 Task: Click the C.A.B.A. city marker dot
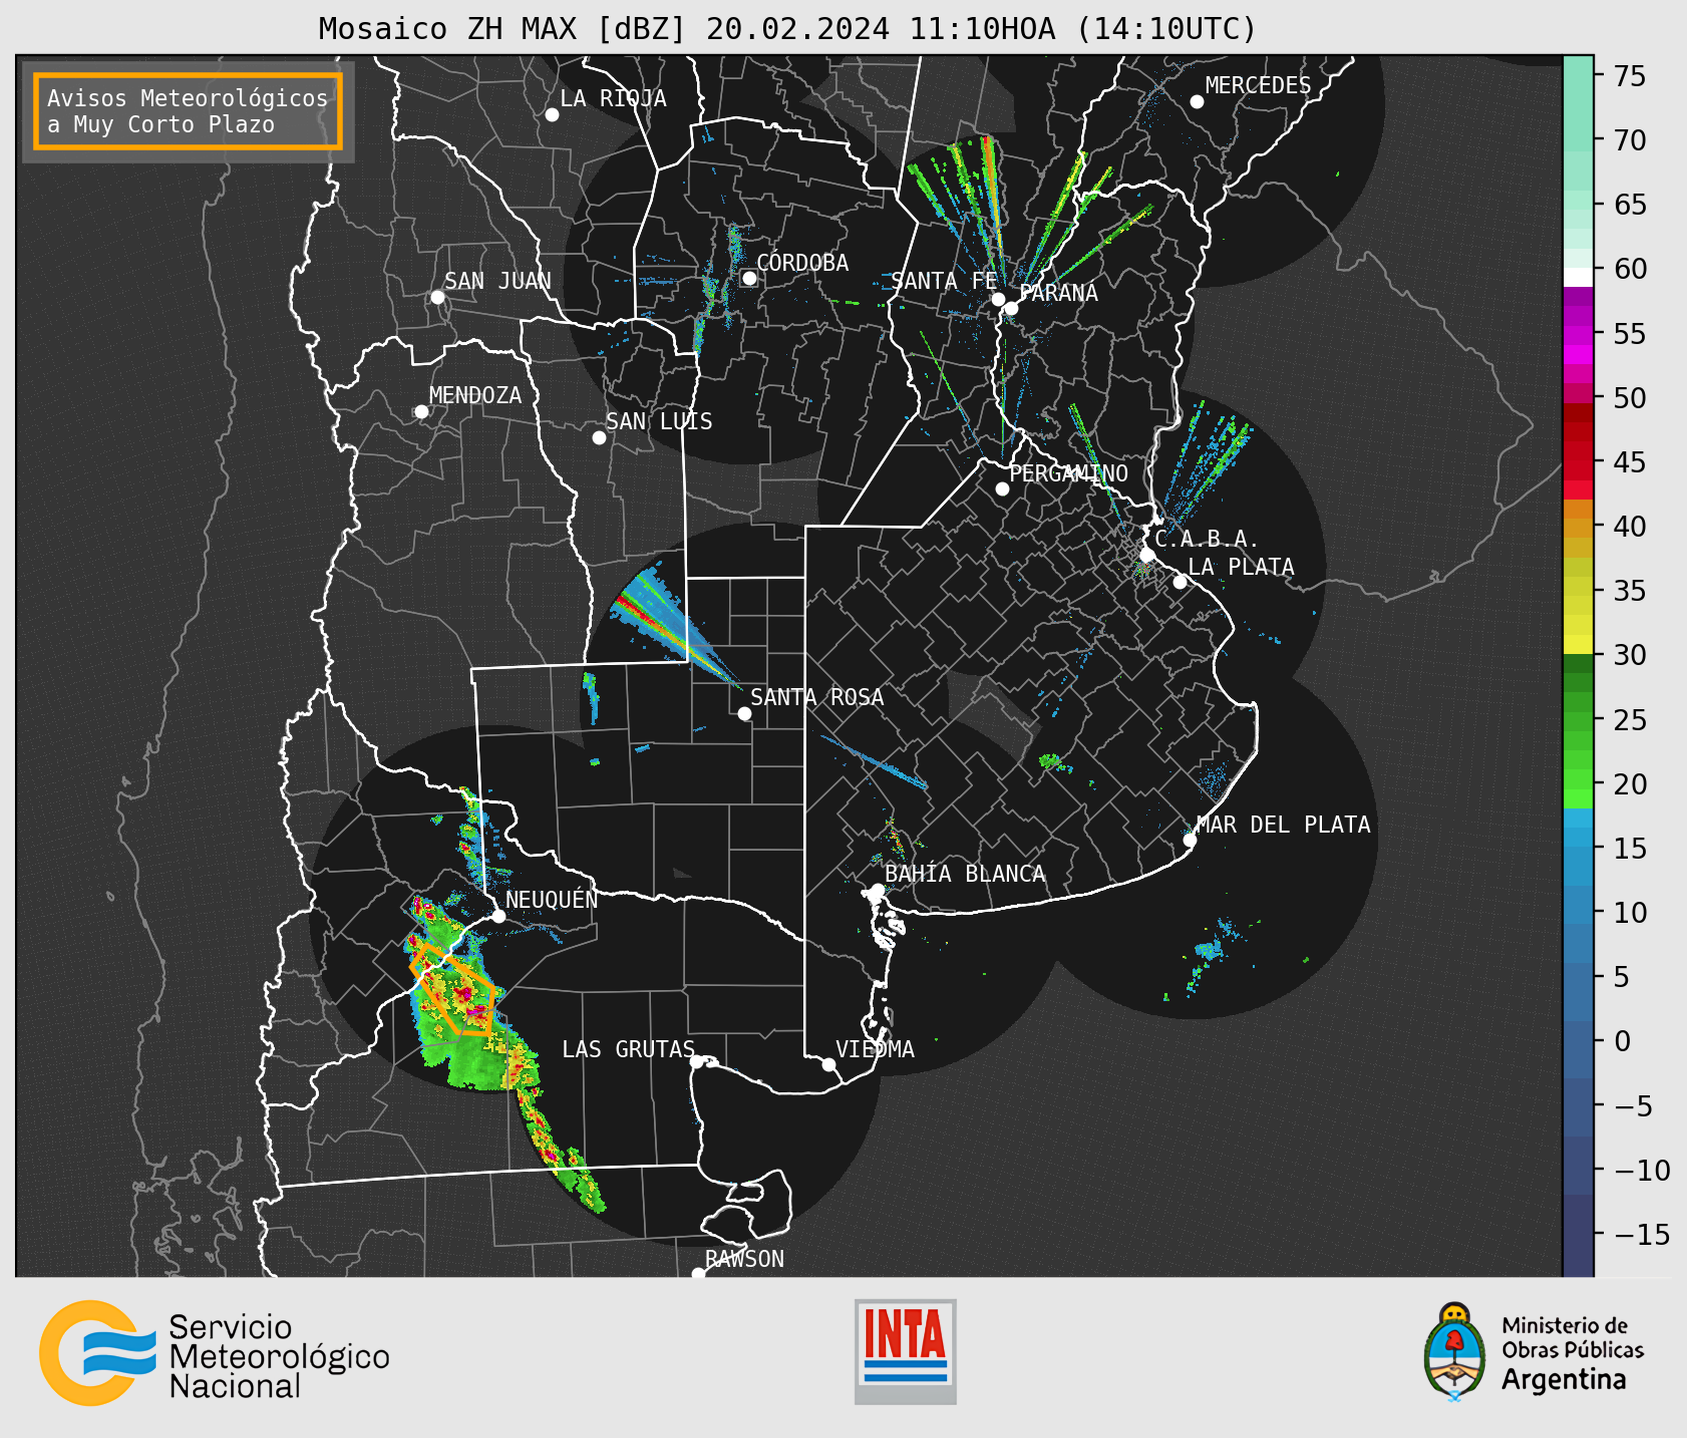1148,555
